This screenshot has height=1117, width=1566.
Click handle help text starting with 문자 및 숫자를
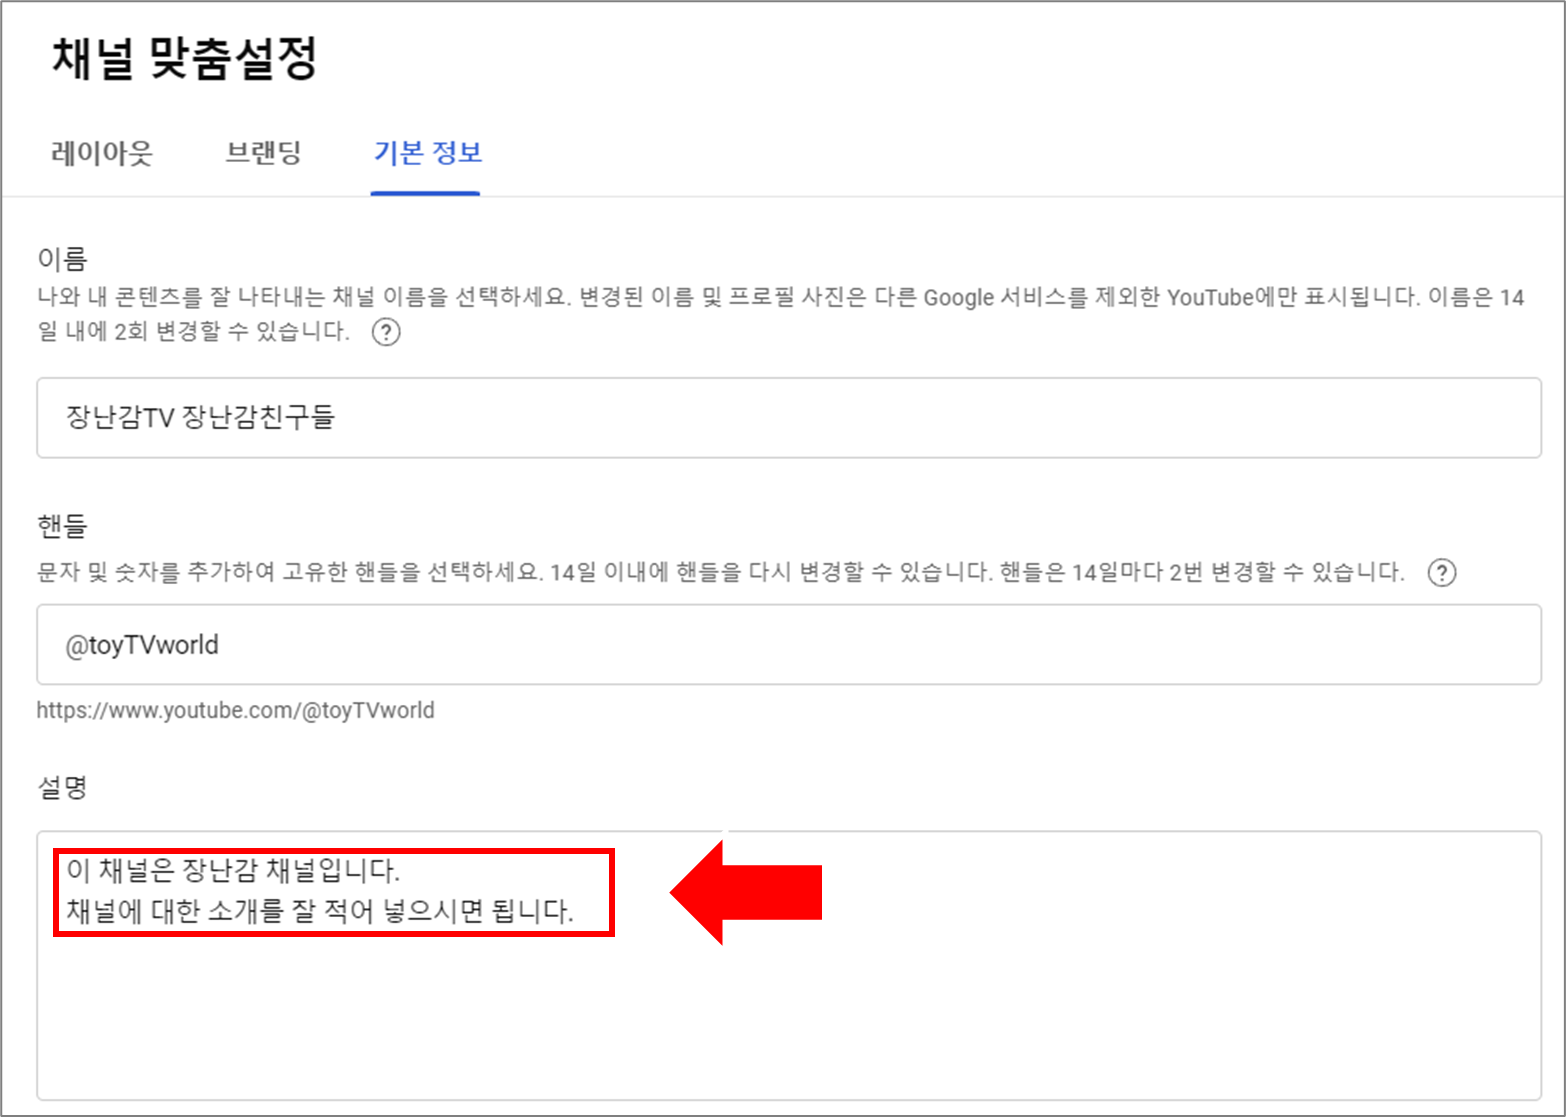[720, 572]
